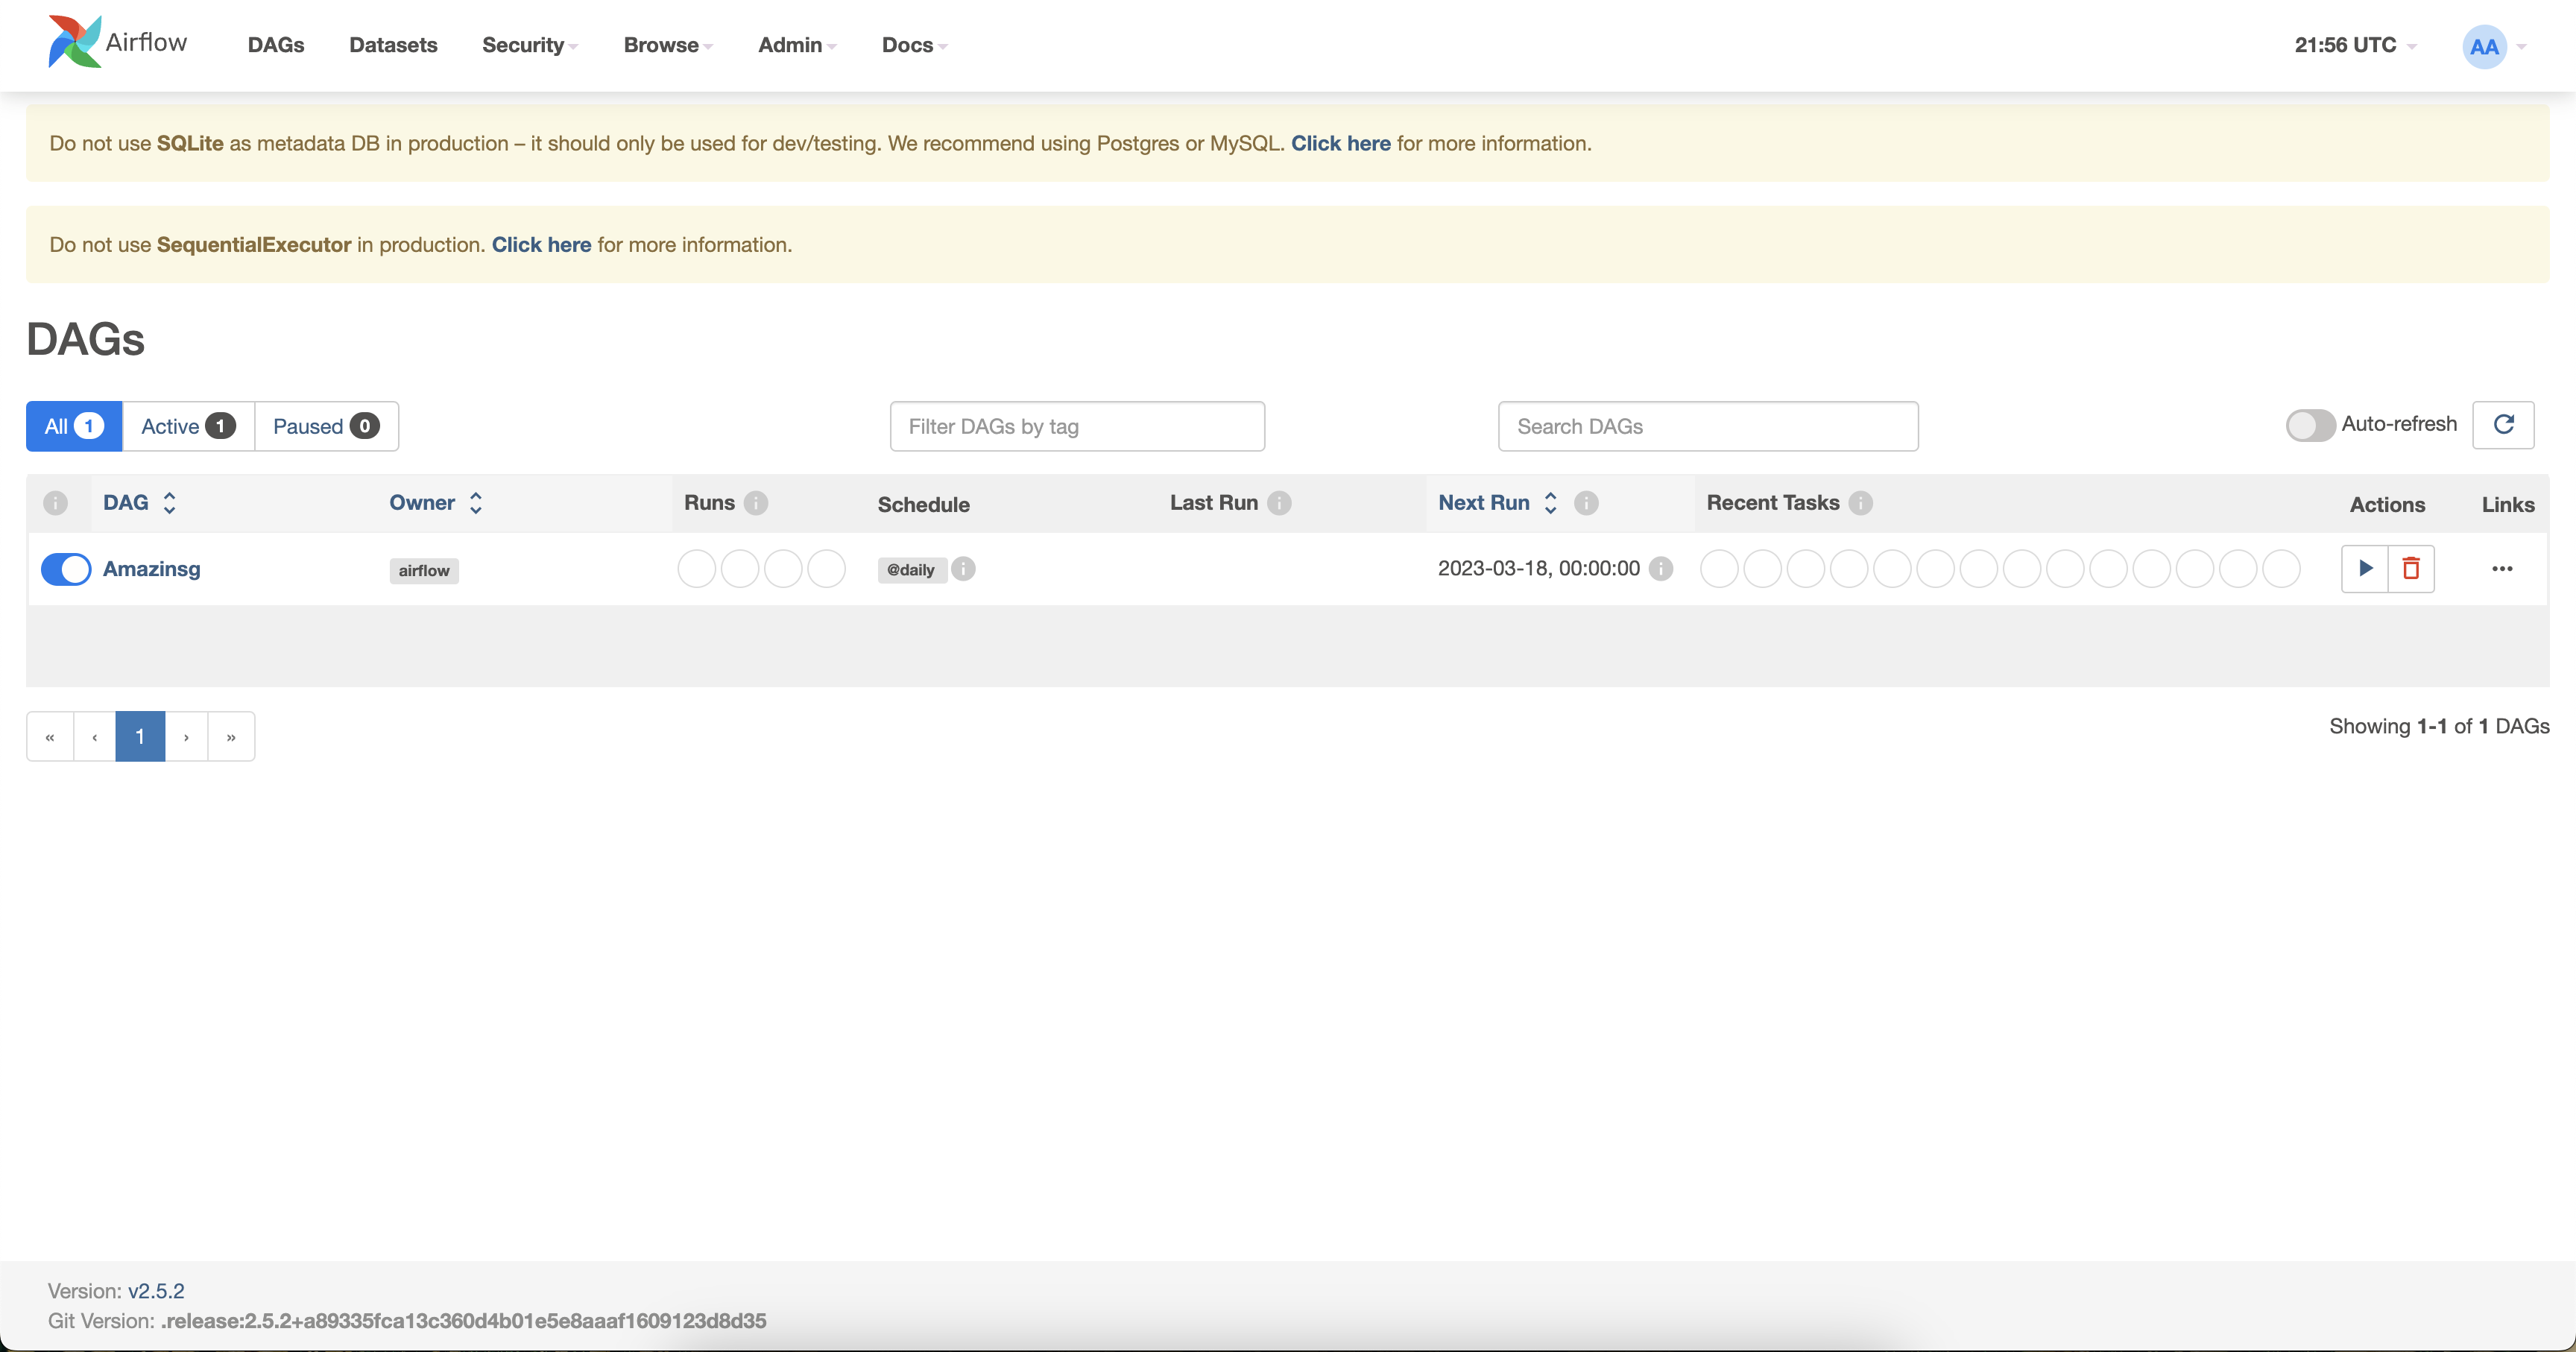Refresh the DAG list
2576x1352 pixels.
pos(2505,425)
